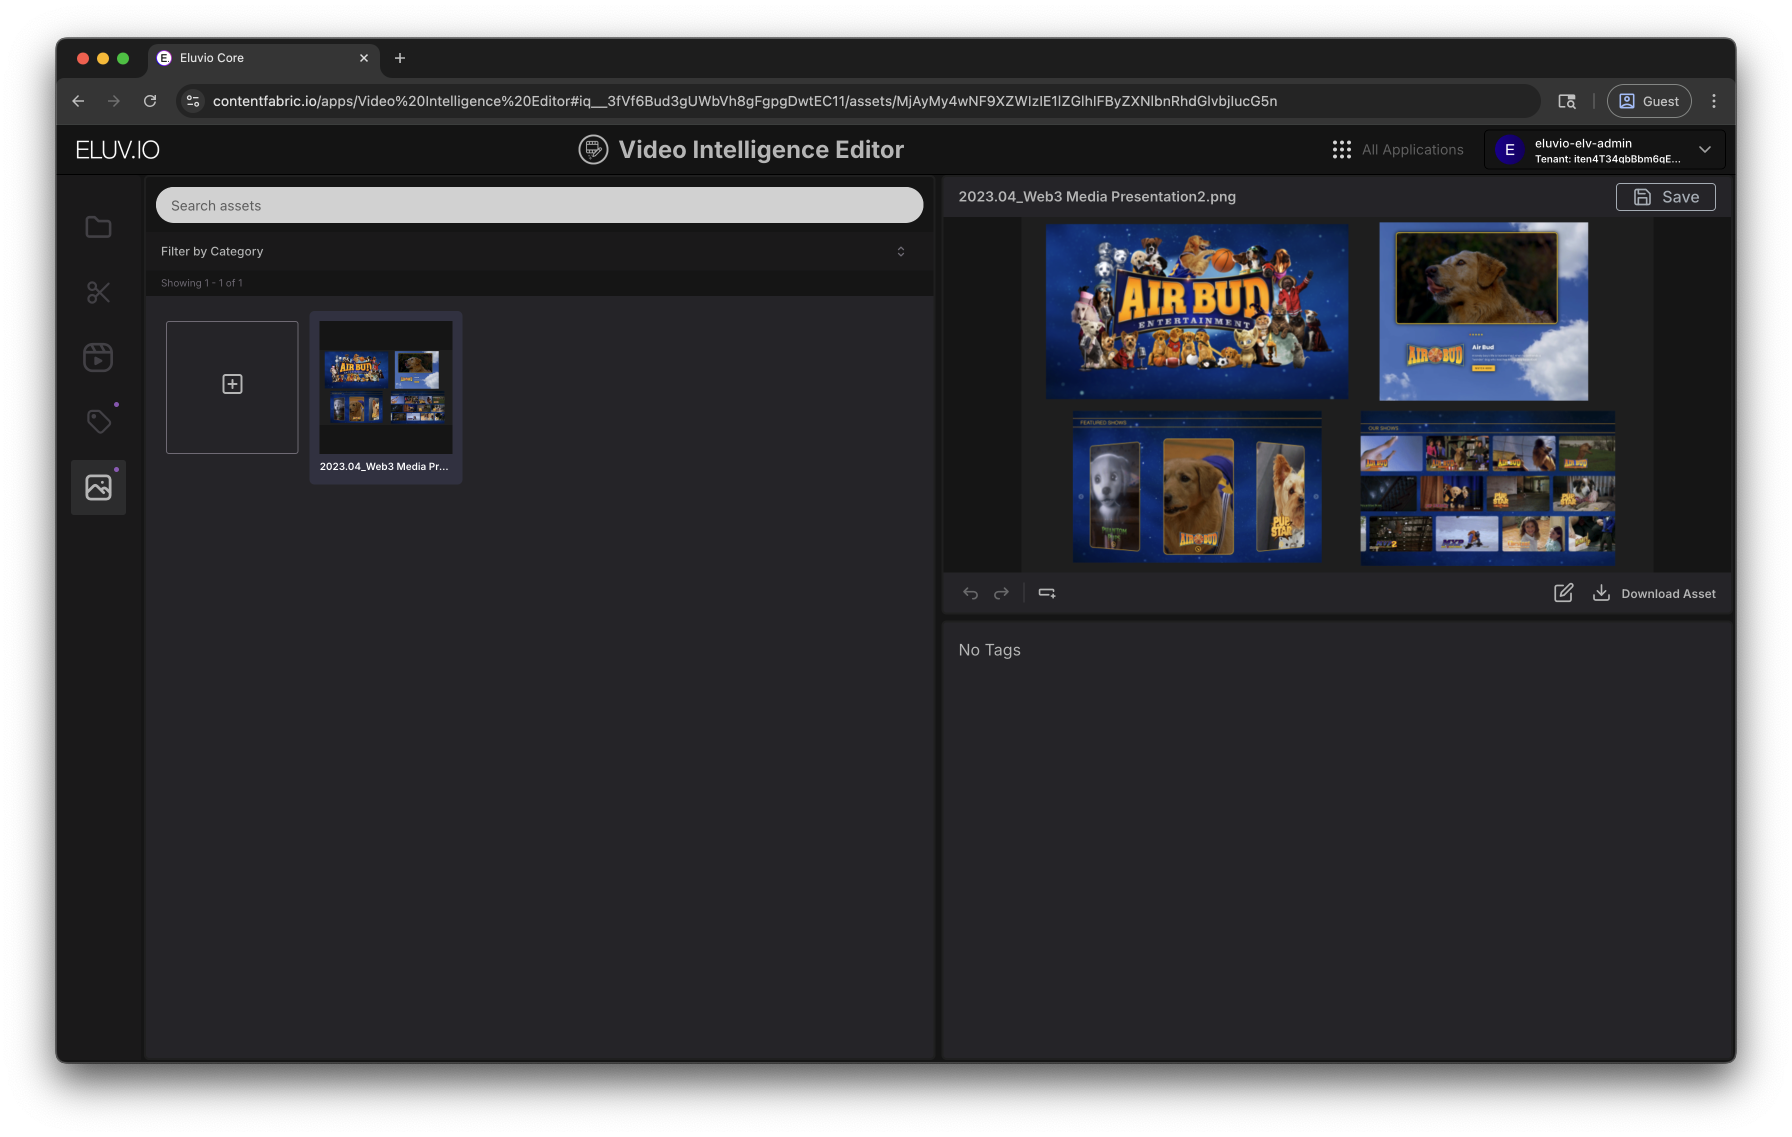
Task: Open All Applications menu
Action: [1398, 150]
